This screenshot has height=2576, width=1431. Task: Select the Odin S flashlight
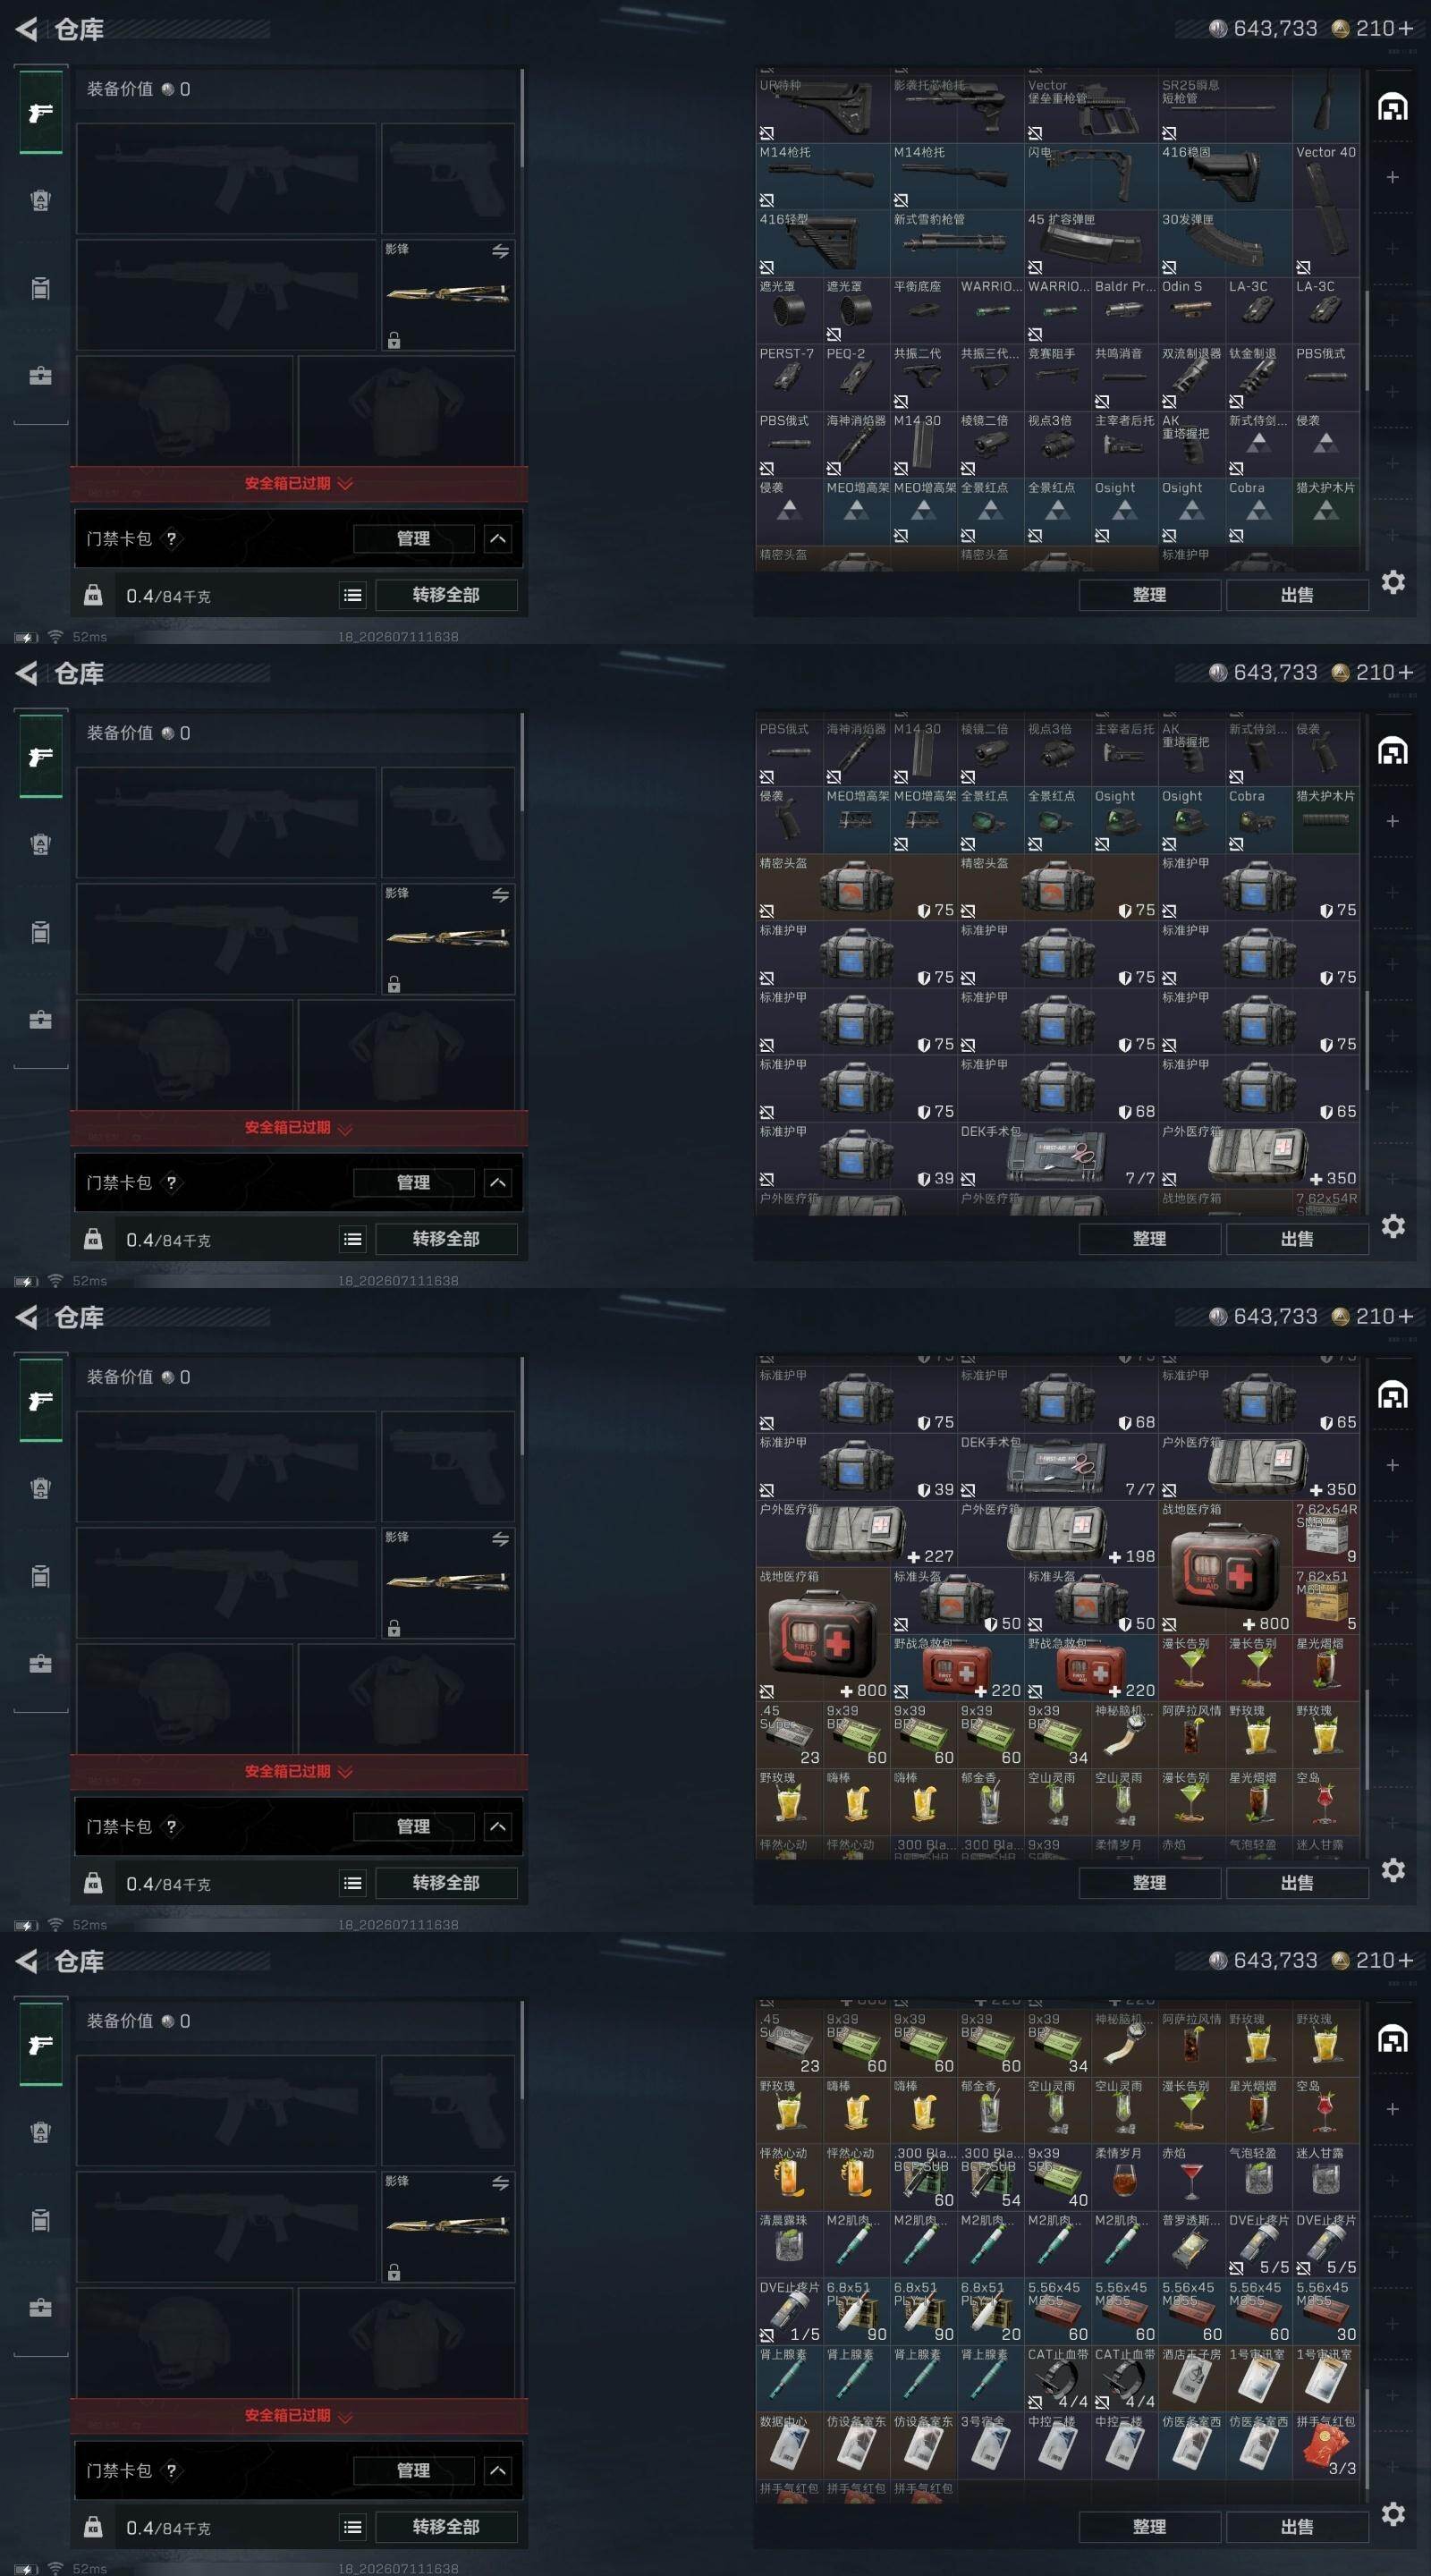1192,310
